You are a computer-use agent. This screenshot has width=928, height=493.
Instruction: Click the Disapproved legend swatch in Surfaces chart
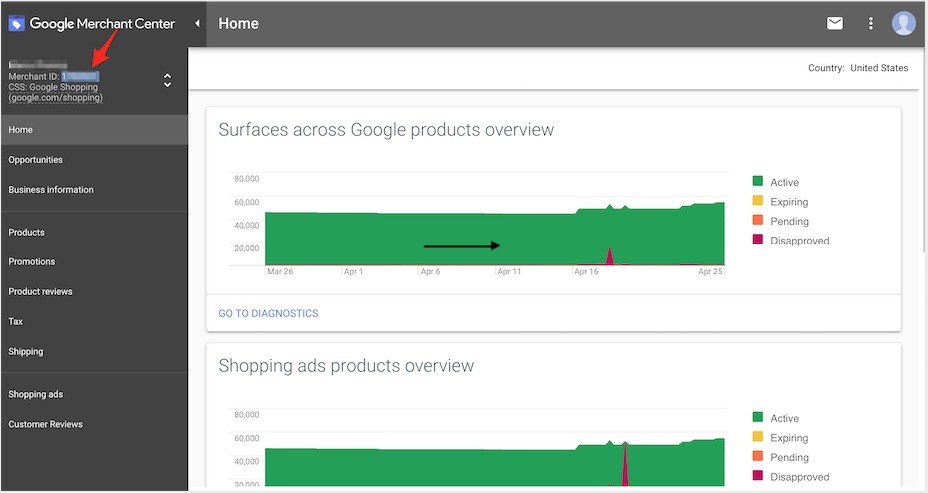coord(758,239)
